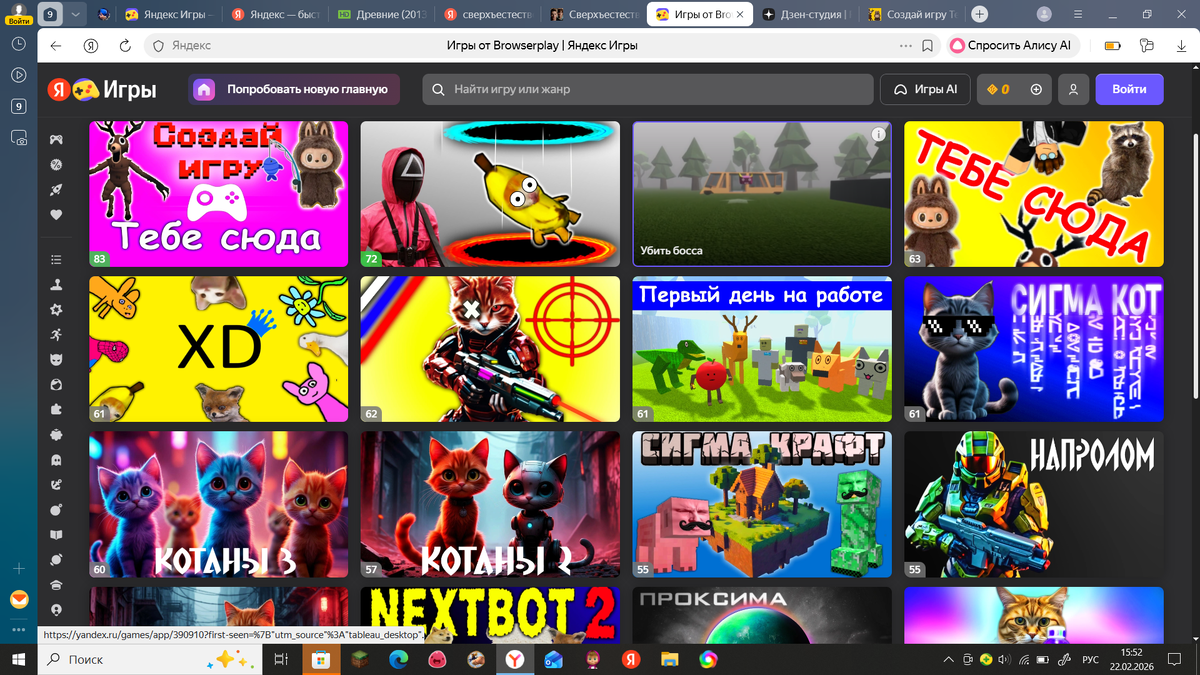The width and height of the screenshot is (1200, 675).
Task: Open the profile icon next to Войти
Action: pyautogui.click(x=1073, y=89)
